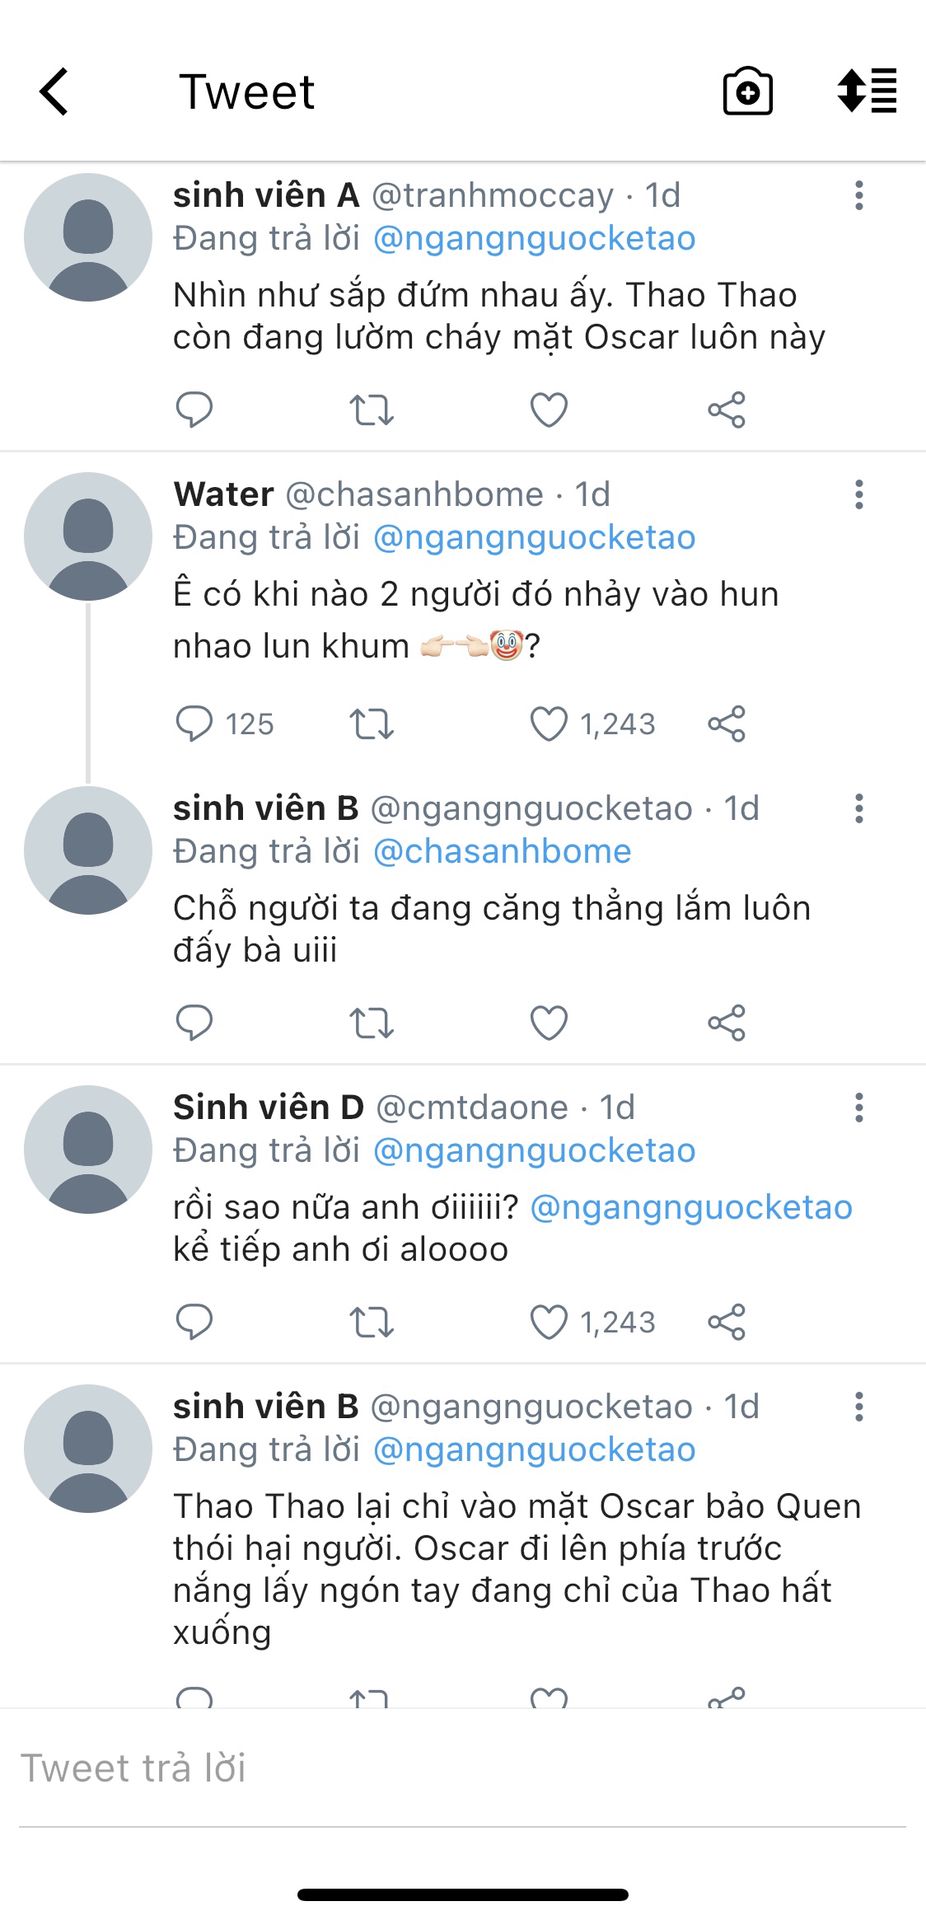Reply to Water's tweet with 125 replies

[194, 723]
